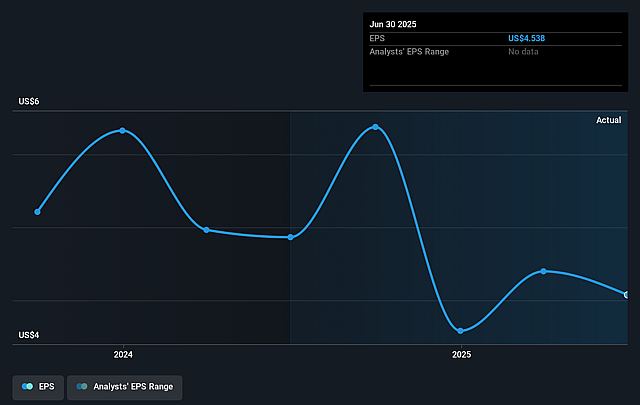Viewport: 640px width, 405px height.
Task: Click the Actual label in the chart
Action: tap(609, 120)
